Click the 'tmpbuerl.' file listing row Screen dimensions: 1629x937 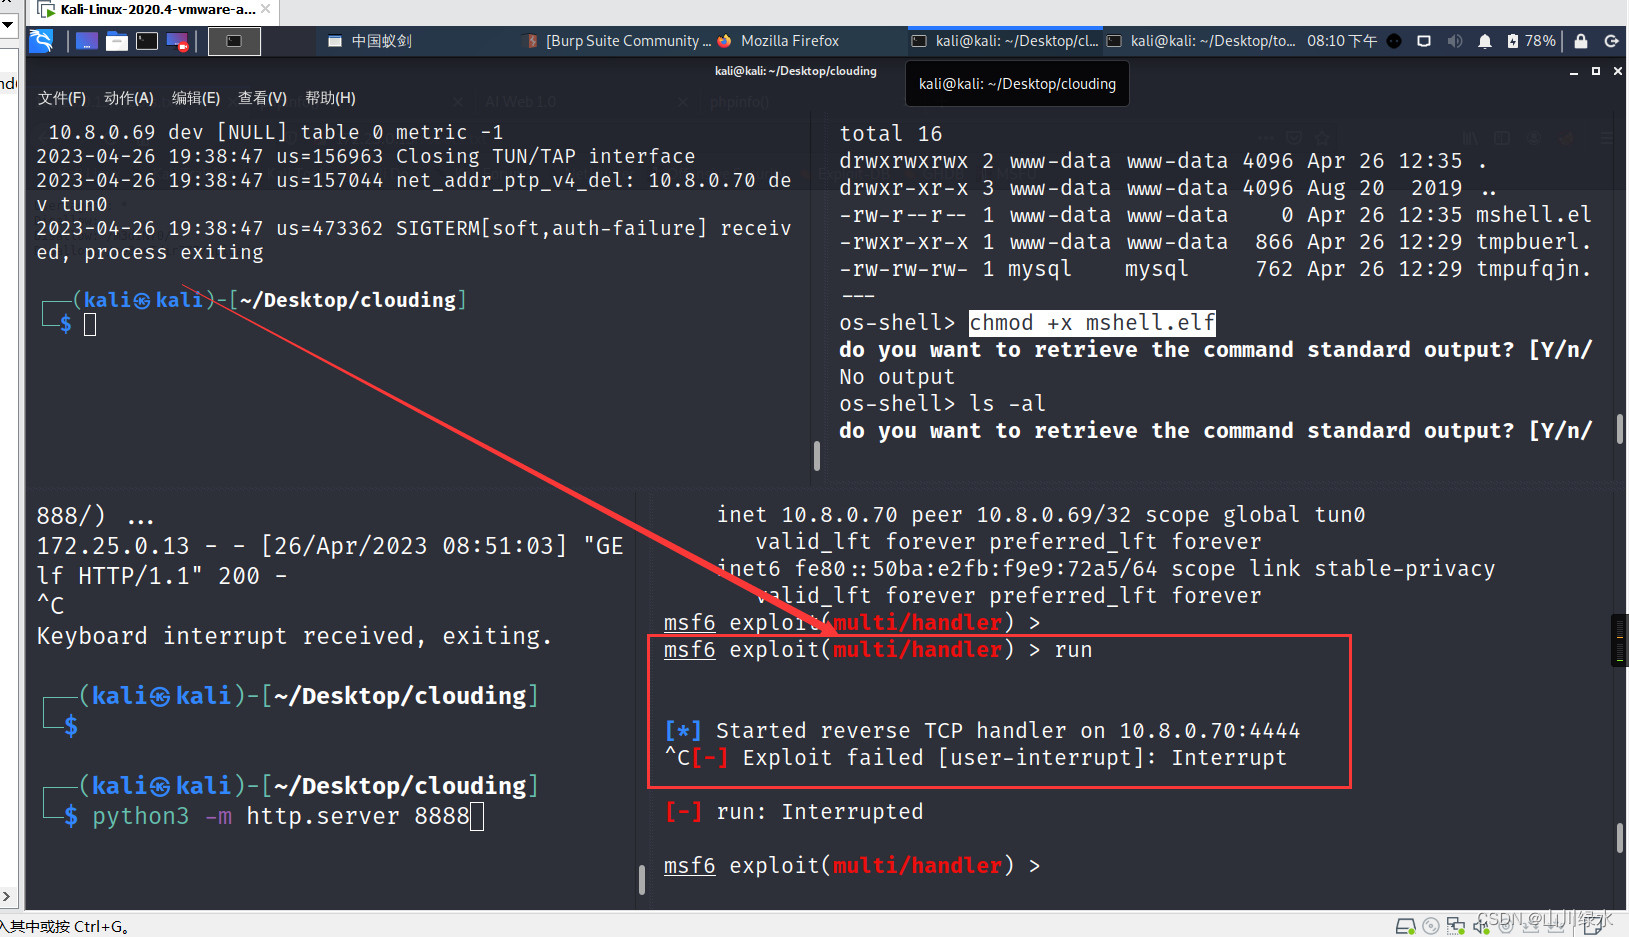pos(1215,242)
